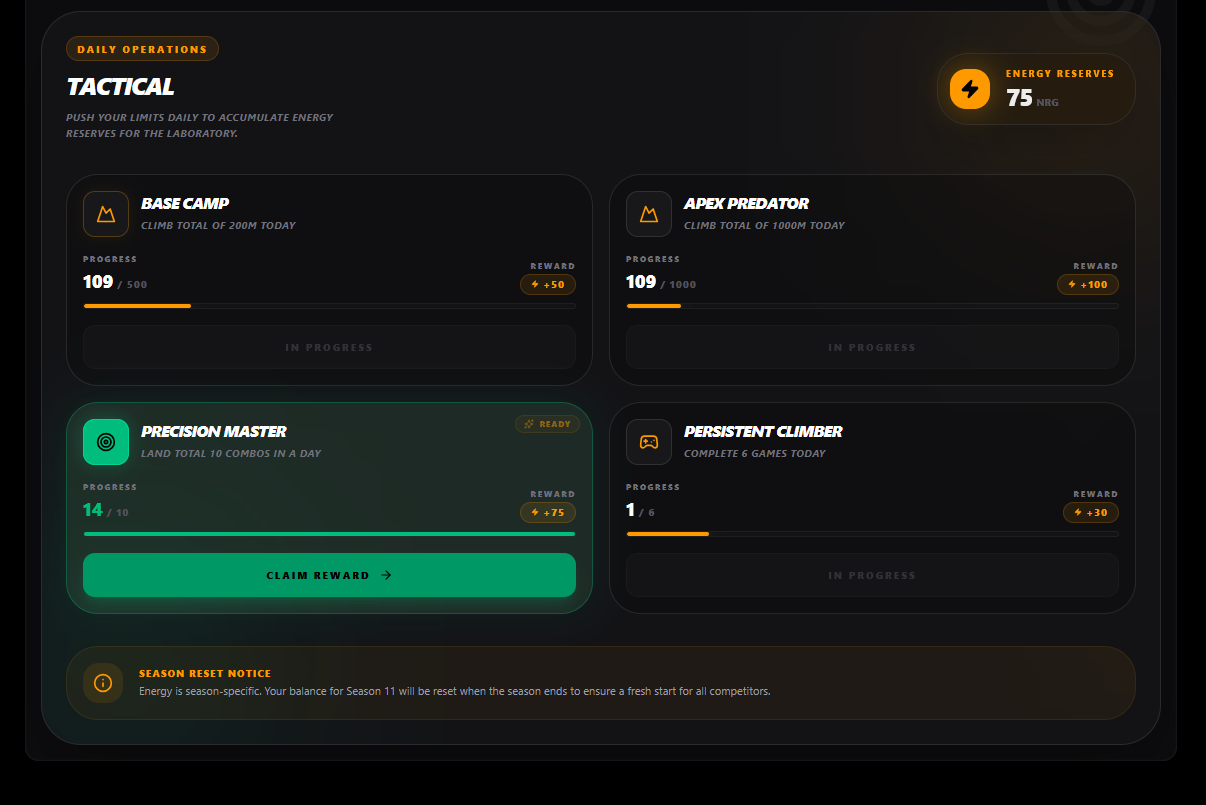Click the 'Push your limits daily' description
Viewport: 1206px width, 805px height.
click(200, 125)
